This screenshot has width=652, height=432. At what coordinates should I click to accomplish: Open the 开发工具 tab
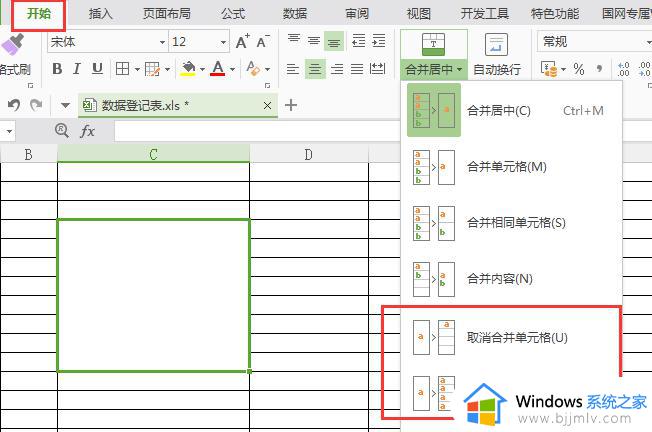[484, 14]
